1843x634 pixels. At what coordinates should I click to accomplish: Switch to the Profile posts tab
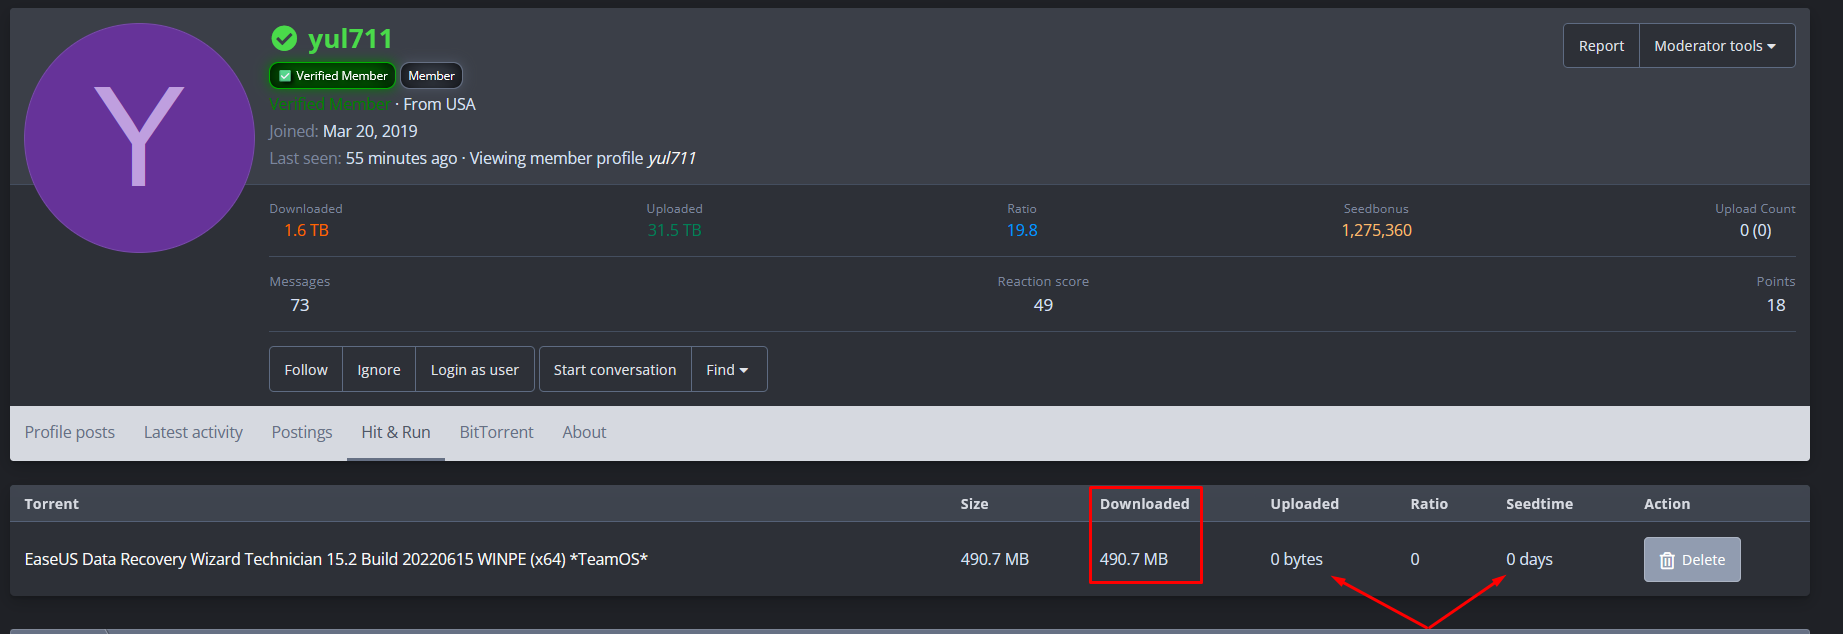pyautogui.click(x=70, y=432)
